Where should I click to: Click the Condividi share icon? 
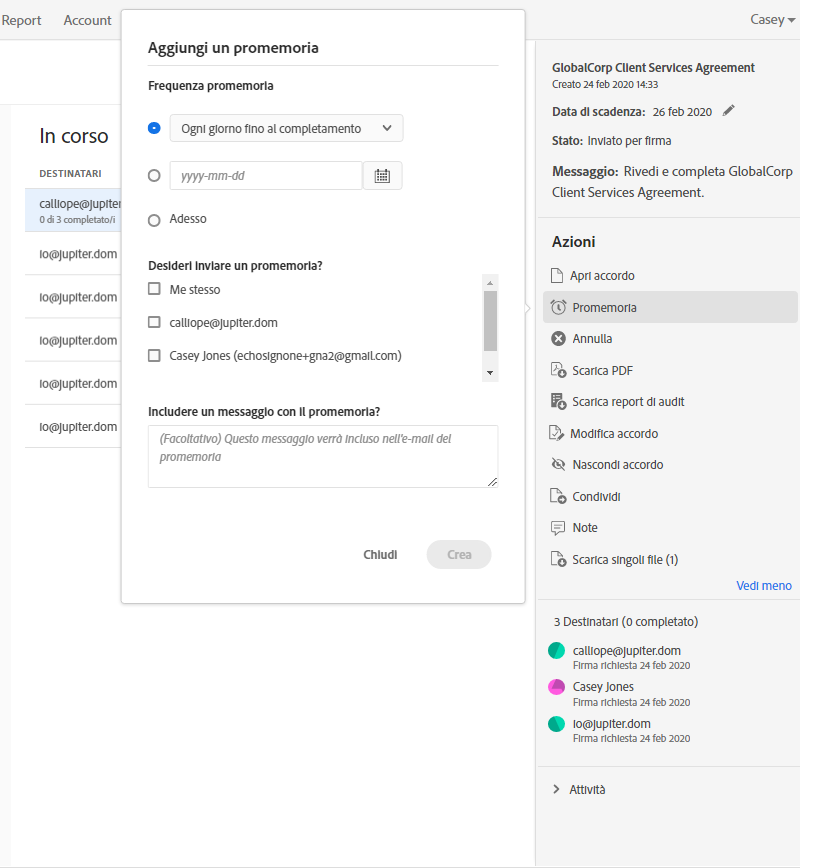(x=558, y=496)
